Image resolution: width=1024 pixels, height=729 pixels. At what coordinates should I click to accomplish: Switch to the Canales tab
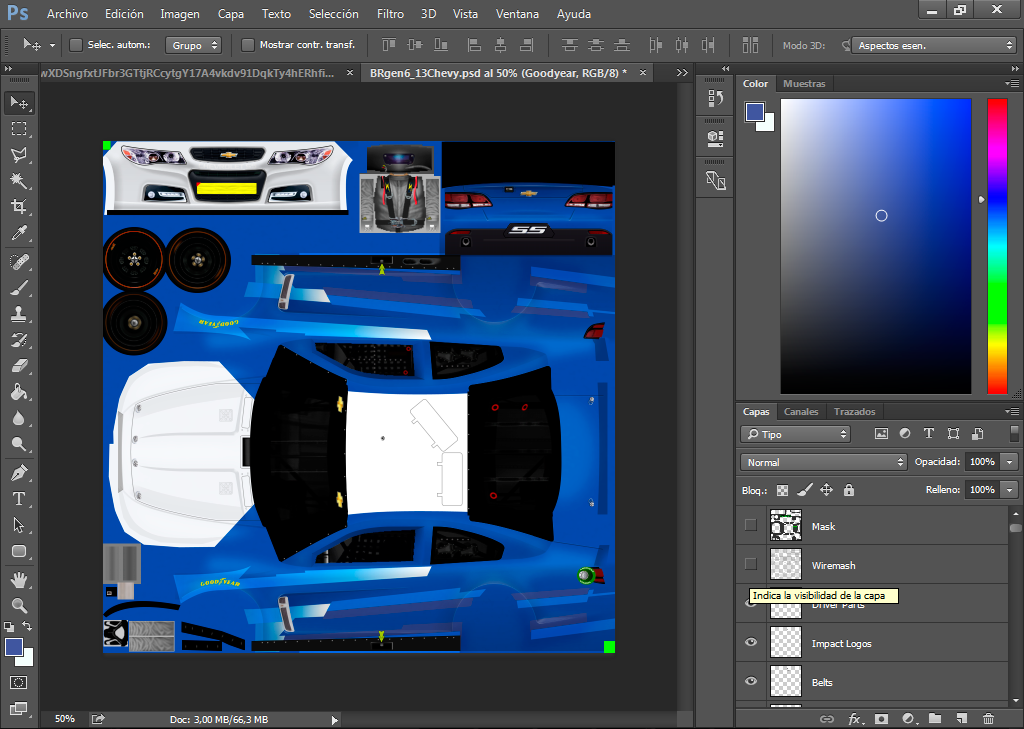coord(801,412)
